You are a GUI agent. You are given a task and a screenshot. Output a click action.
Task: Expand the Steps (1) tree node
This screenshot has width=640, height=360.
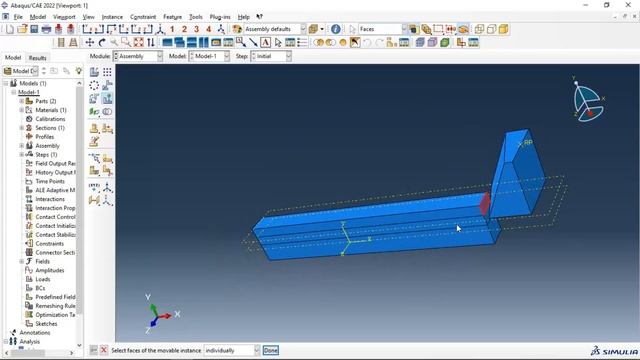22,154
